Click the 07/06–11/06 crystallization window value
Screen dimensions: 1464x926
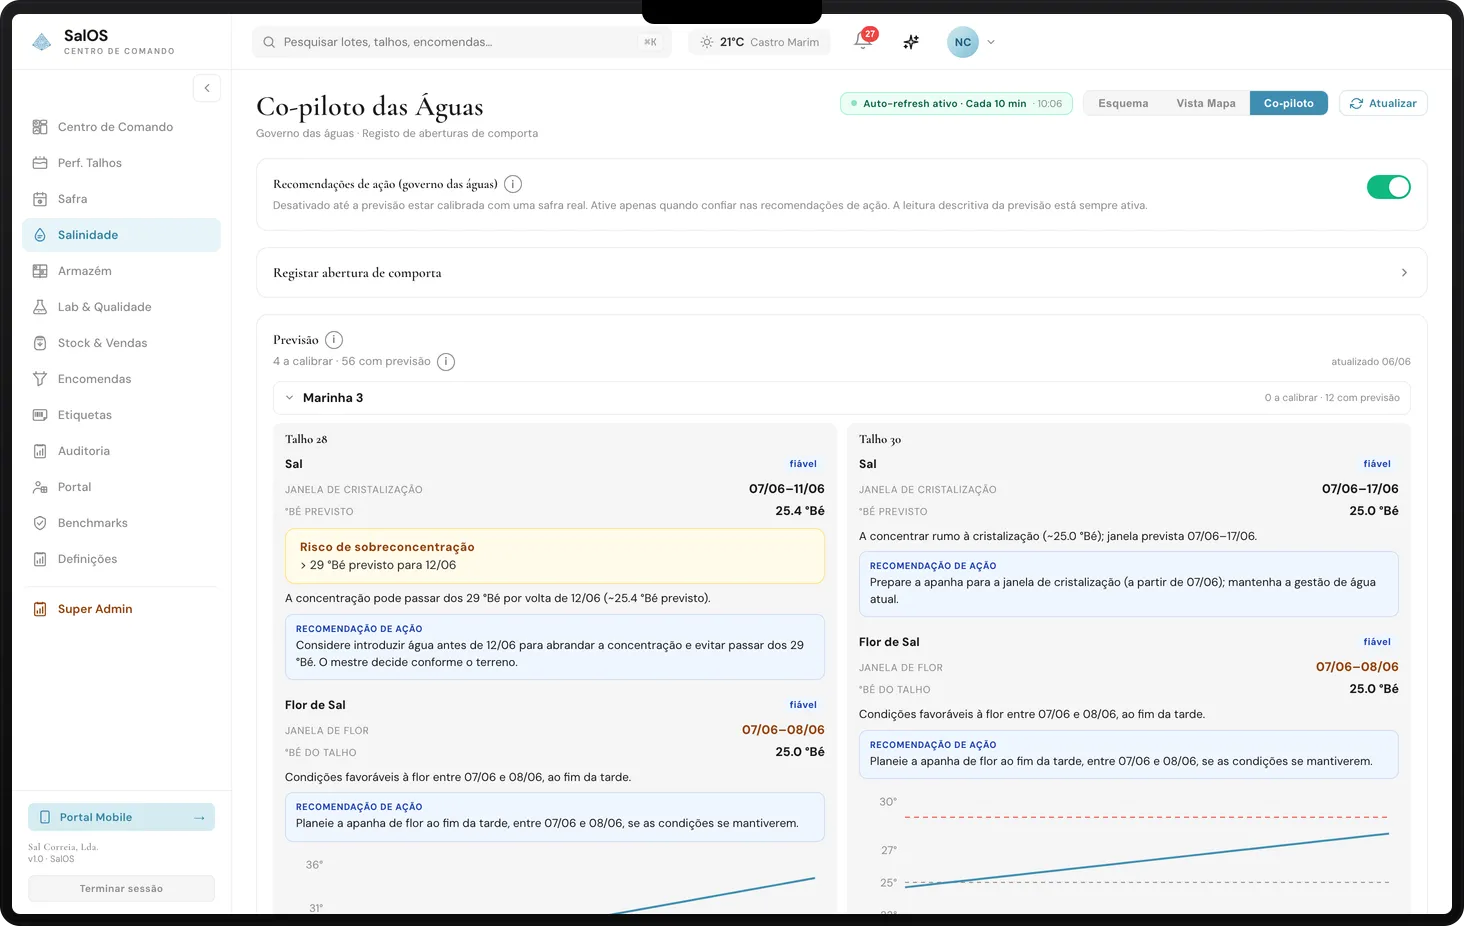tap(787, 489)
